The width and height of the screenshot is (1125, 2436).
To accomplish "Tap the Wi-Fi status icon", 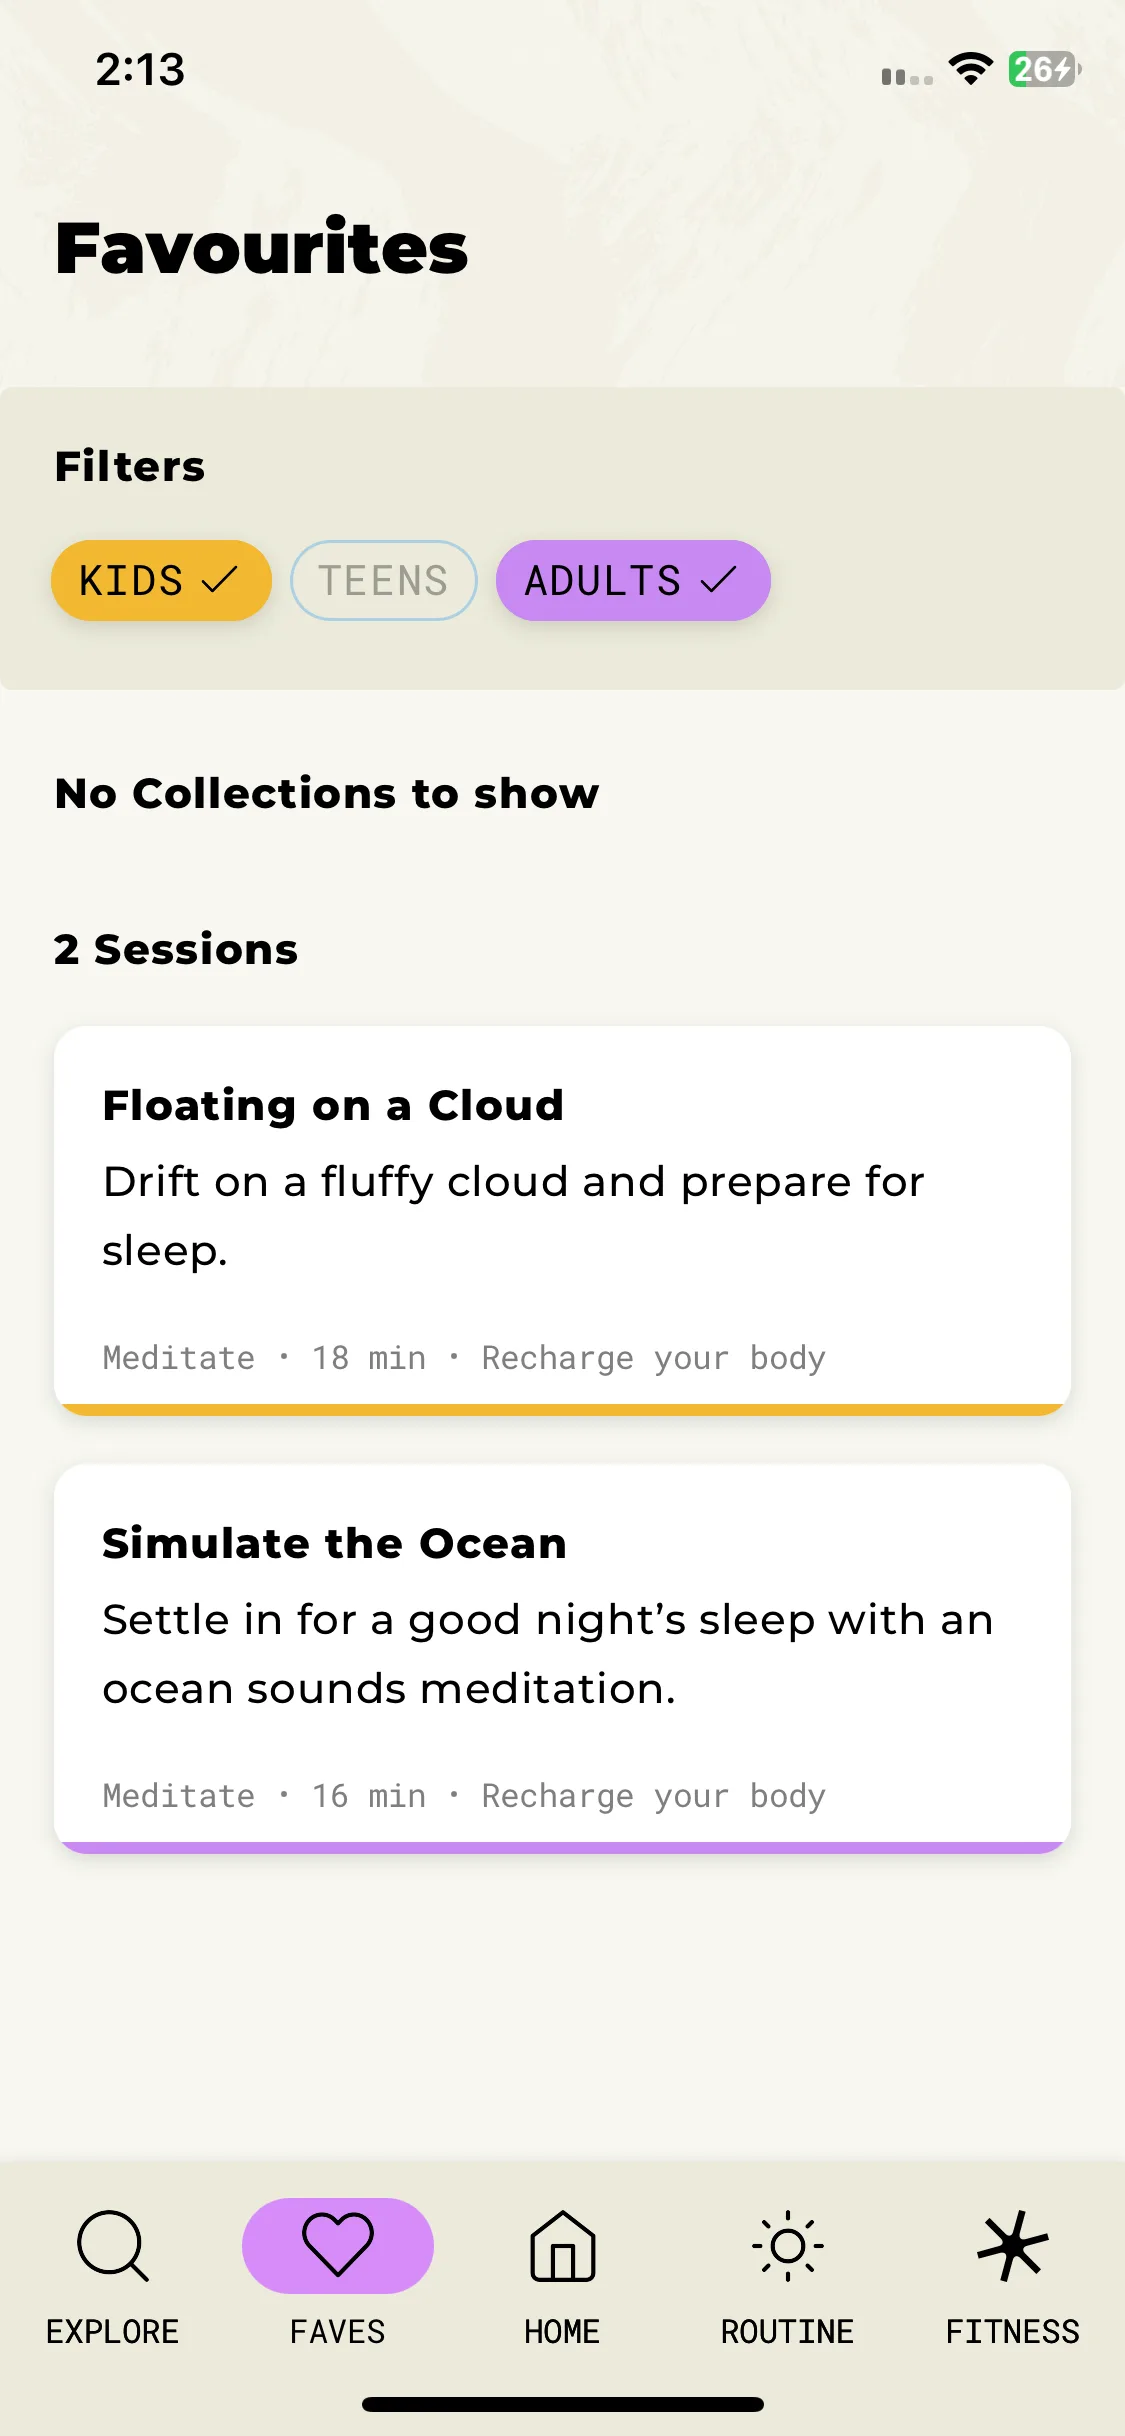I will (x=970, y=69).
